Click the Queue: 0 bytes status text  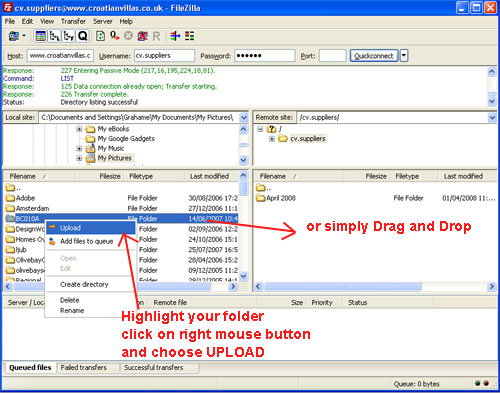point(416,384)
